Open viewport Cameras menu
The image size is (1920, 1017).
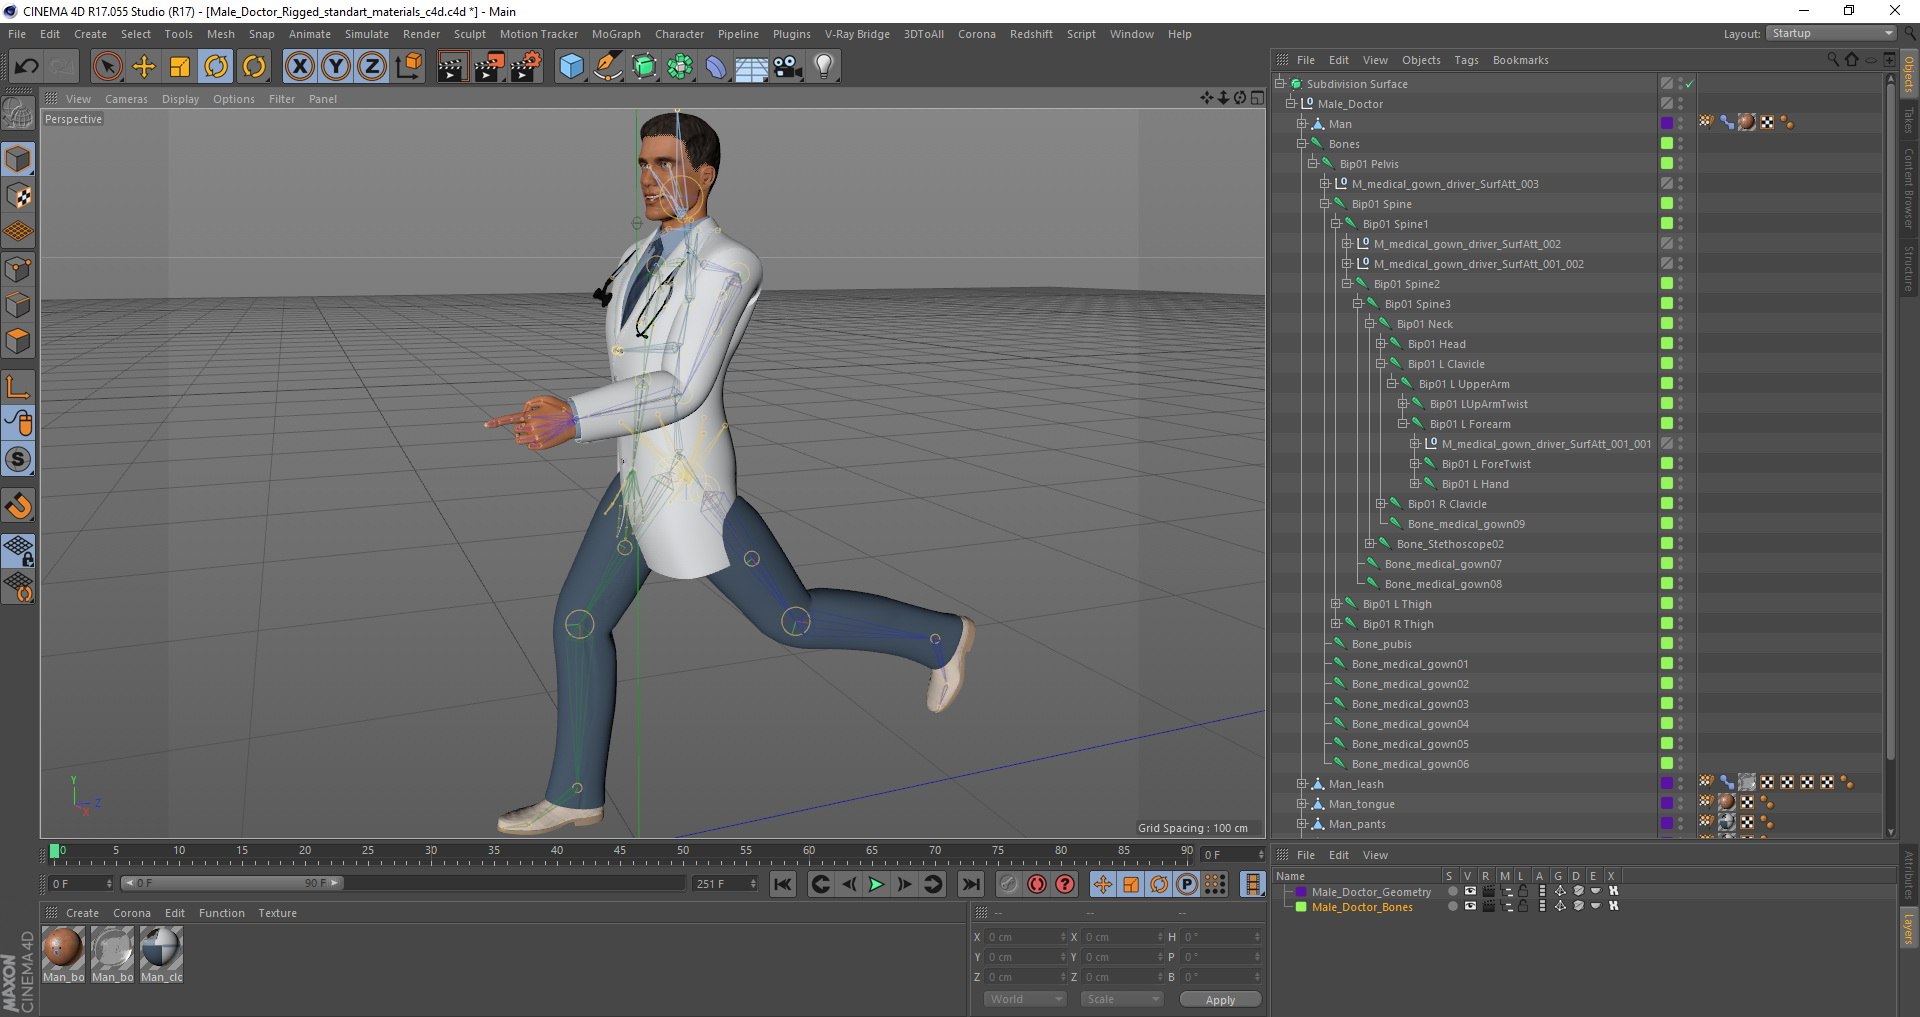point(126,99)
